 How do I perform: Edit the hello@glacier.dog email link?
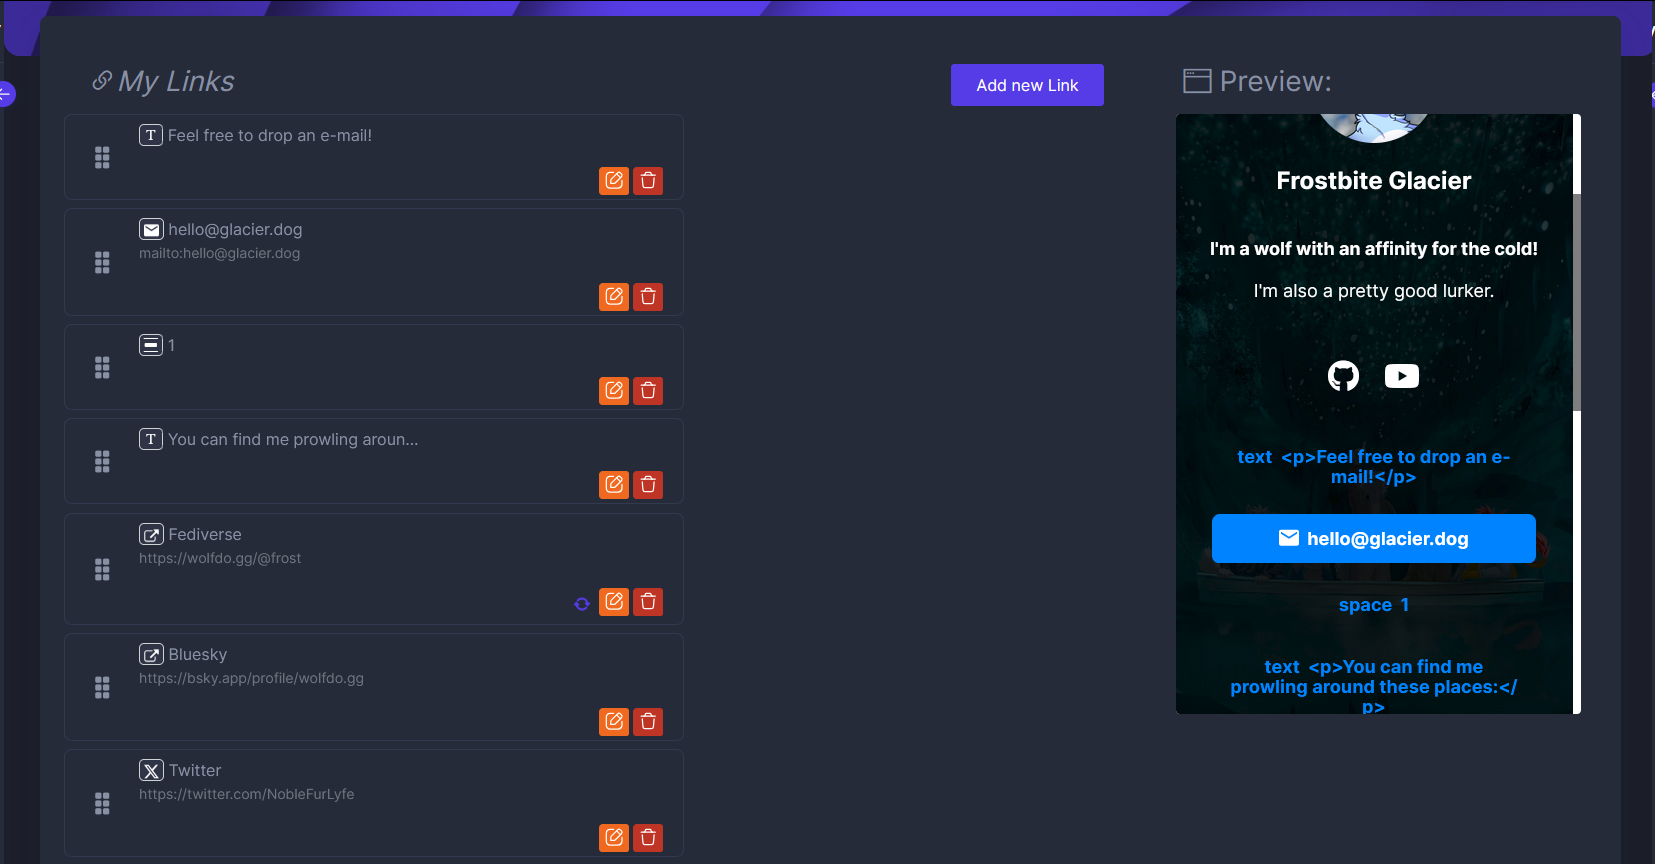tap(614, 296)
